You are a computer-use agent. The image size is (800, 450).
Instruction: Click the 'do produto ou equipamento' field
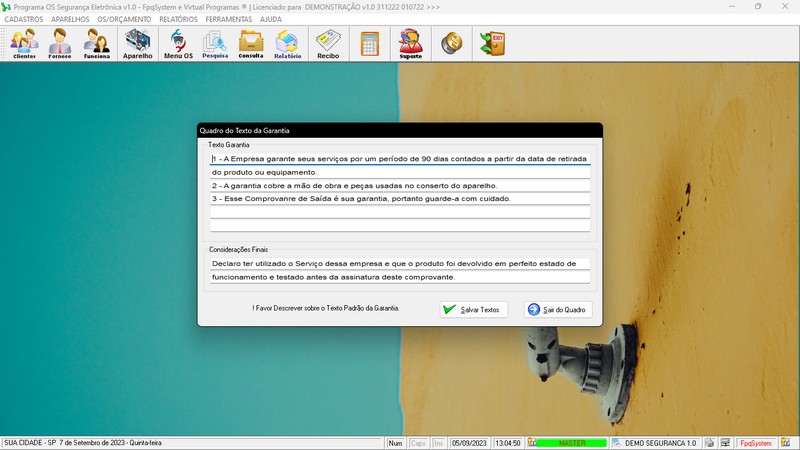click(400, 172)
